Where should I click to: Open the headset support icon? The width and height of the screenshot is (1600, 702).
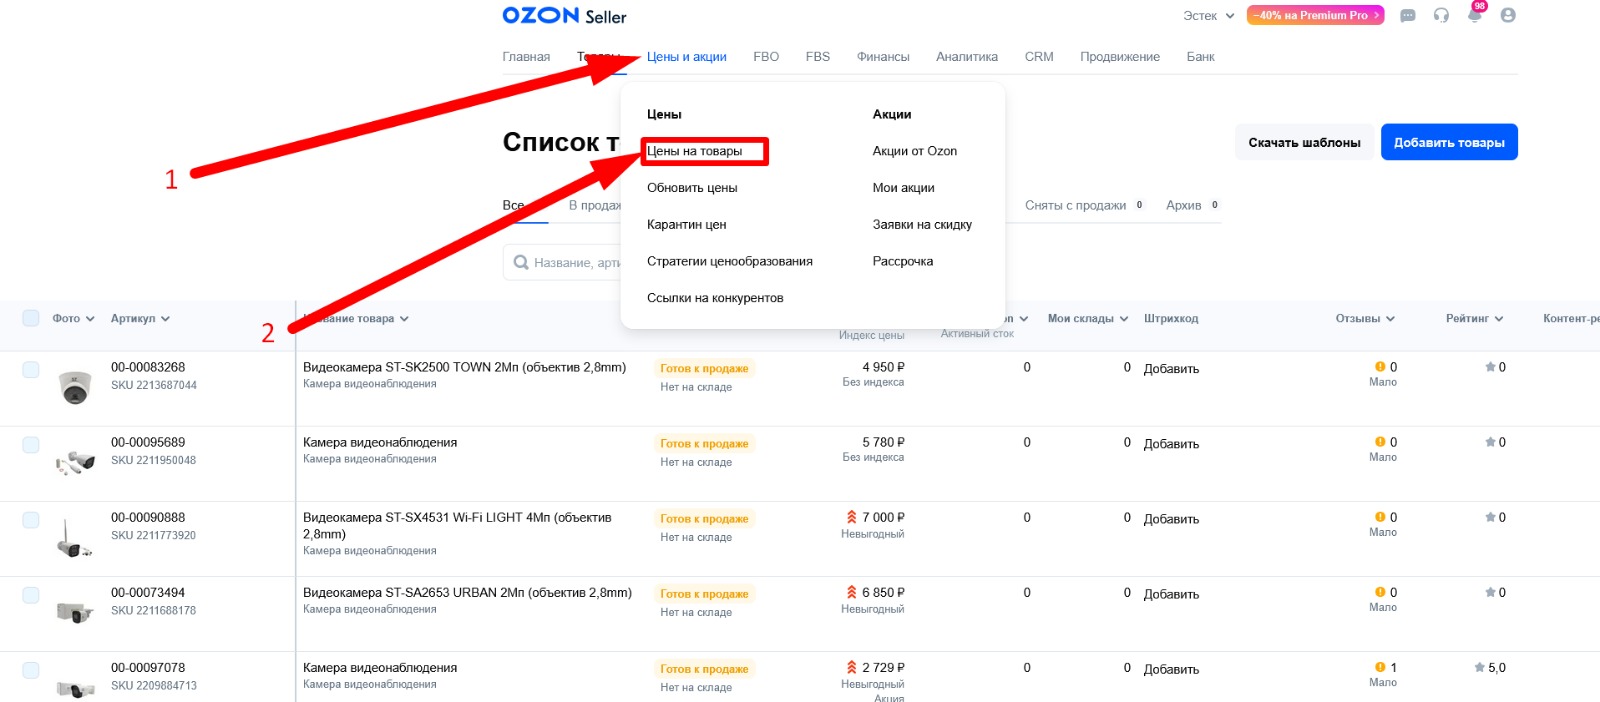point(1441,16)
